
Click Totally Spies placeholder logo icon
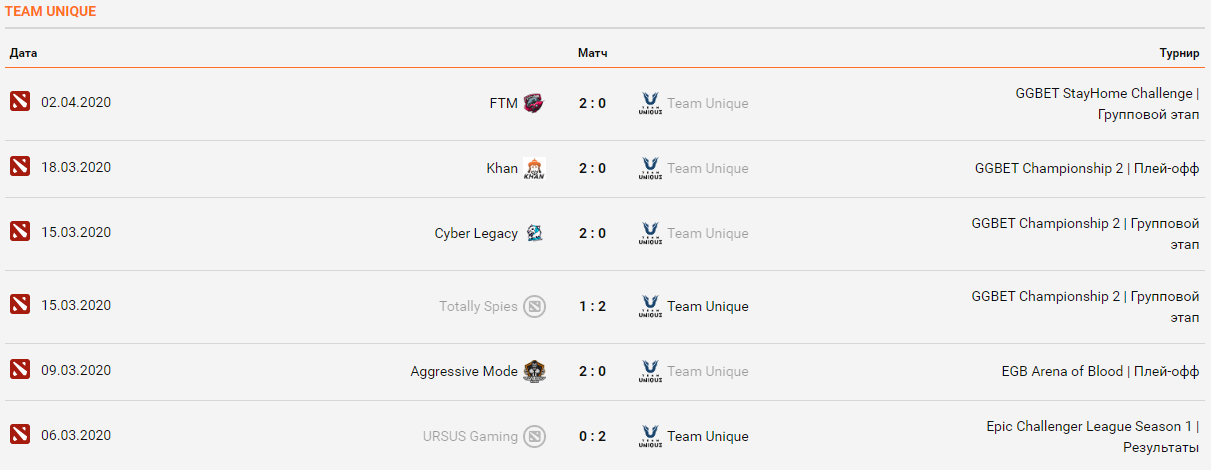[534, 306]
